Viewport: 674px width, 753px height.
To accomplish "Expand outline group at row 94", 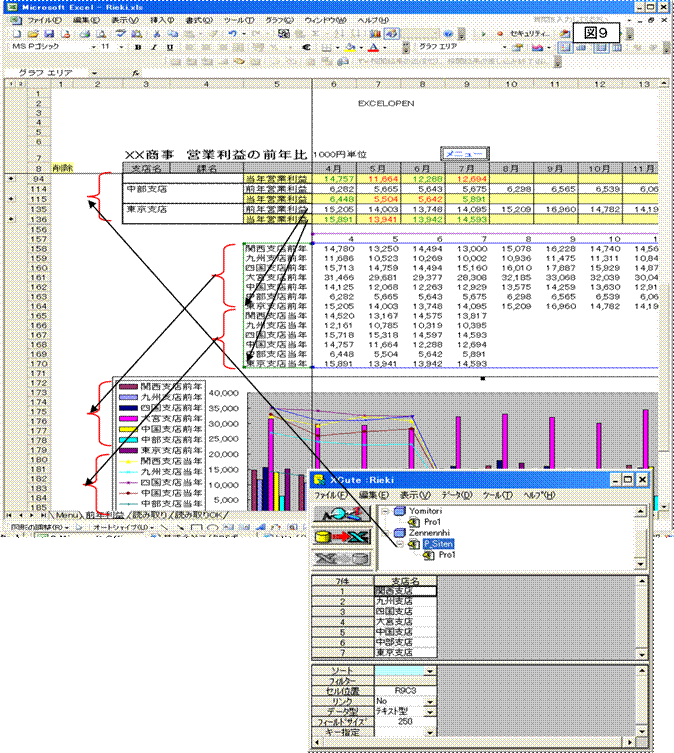I will click(11, 179).
